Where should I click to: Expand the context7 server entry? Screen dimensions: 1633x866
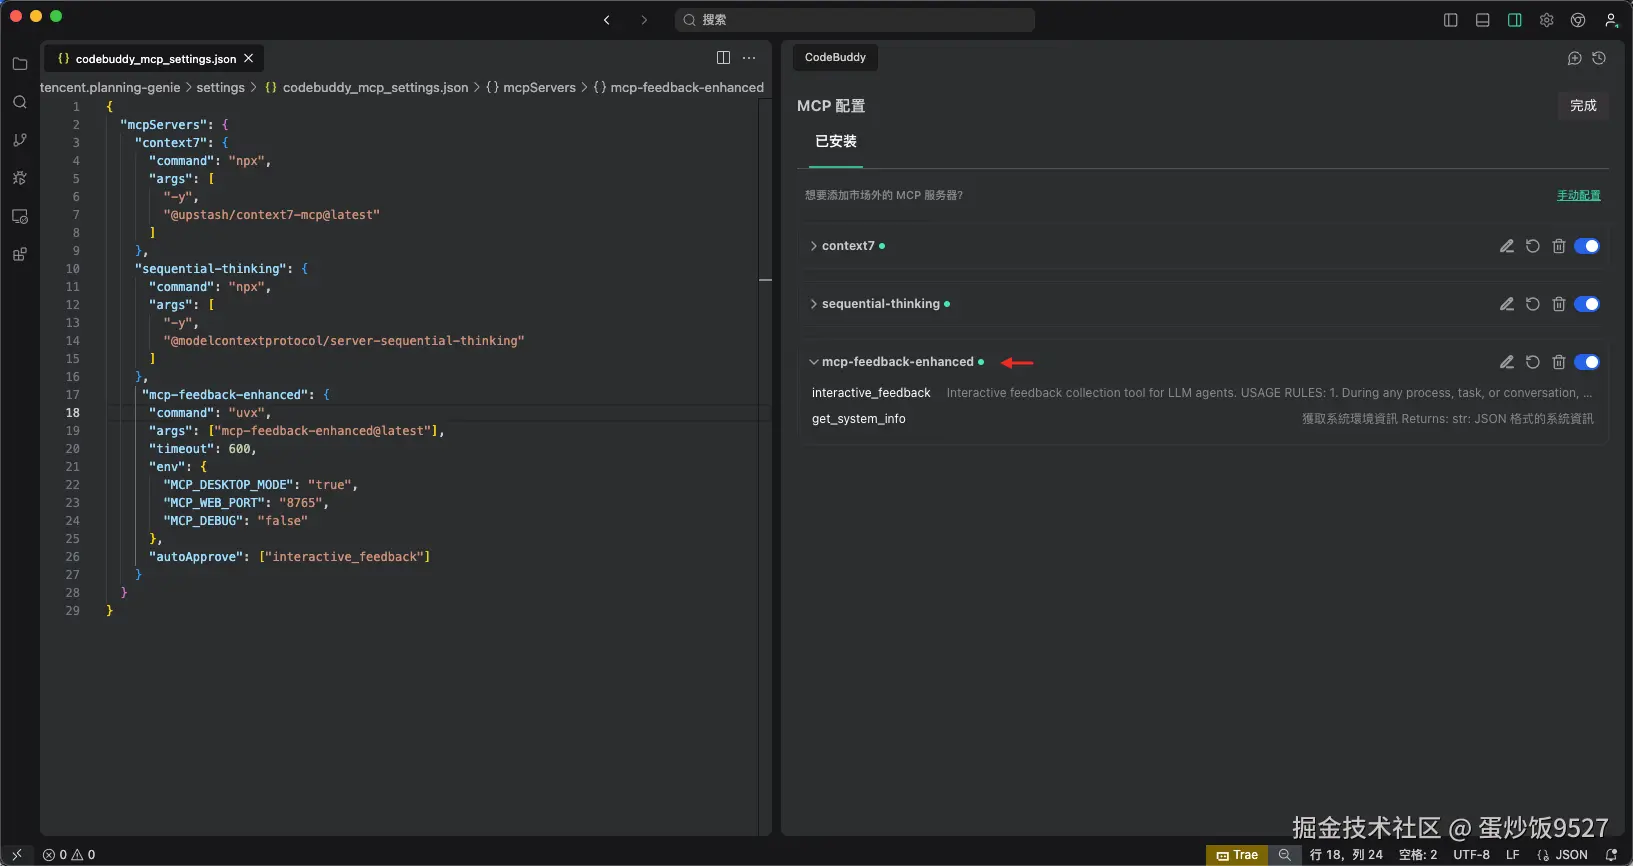pos(814,246)
